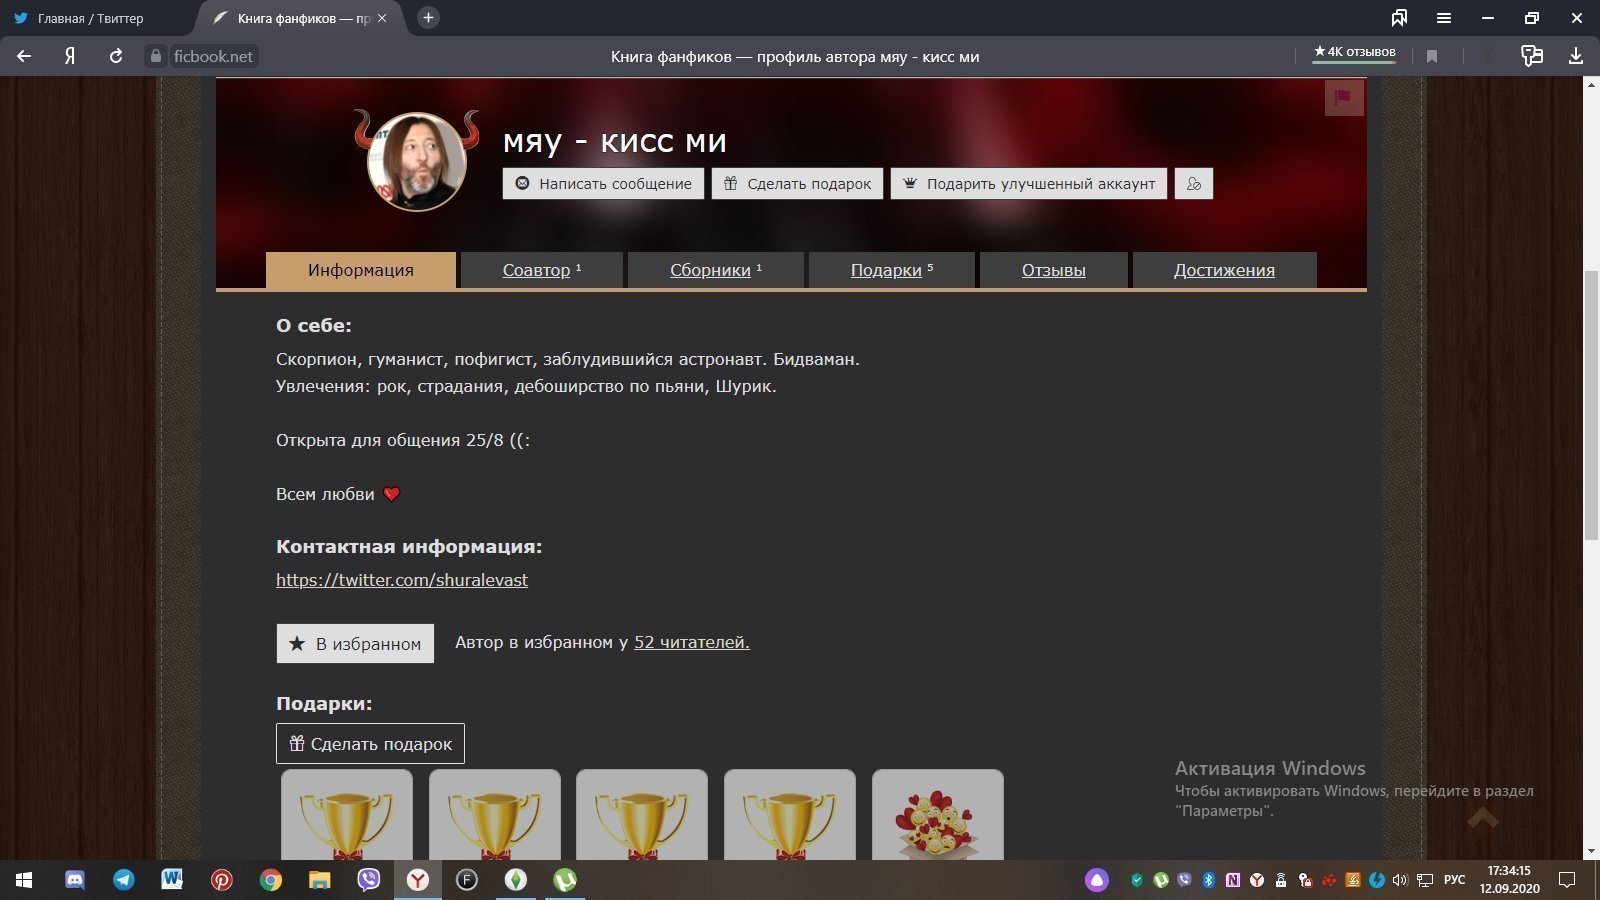Open the Достижения tab
This screenshot has width=1600, height=900.
pos(1224,269)
